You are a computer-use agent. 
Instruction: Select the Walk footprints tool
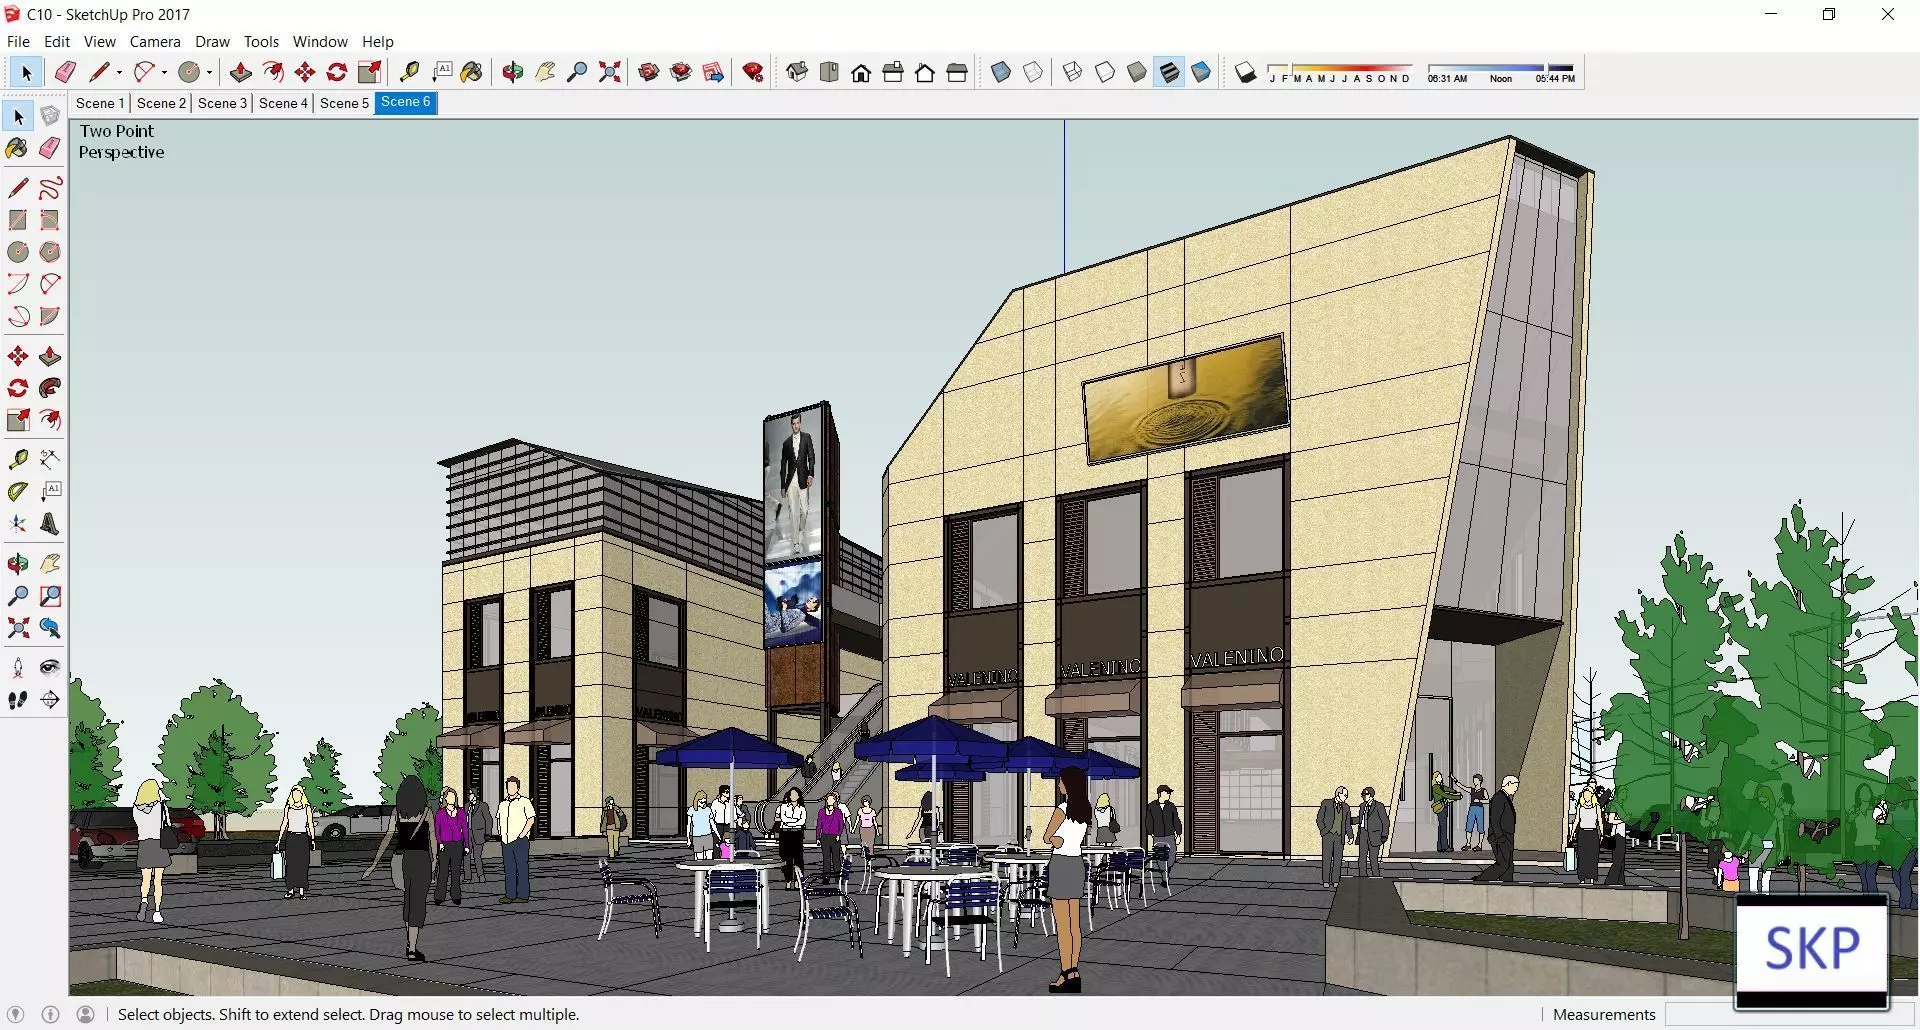[x=18, y=700]
